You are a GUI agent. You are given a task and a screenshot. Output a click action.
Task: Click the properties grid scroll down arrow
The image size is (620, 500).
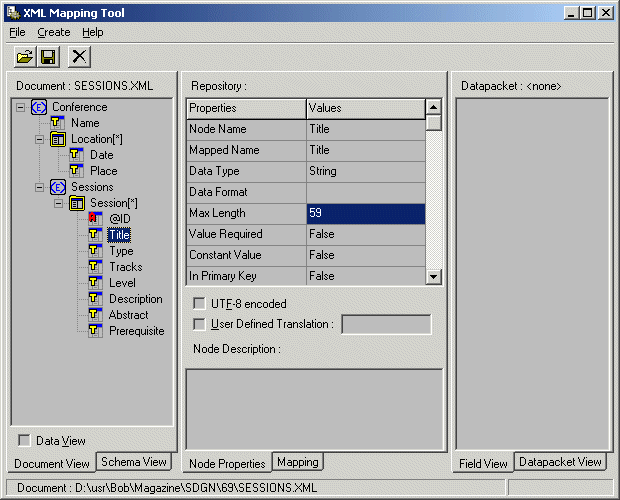pos(434,277)
